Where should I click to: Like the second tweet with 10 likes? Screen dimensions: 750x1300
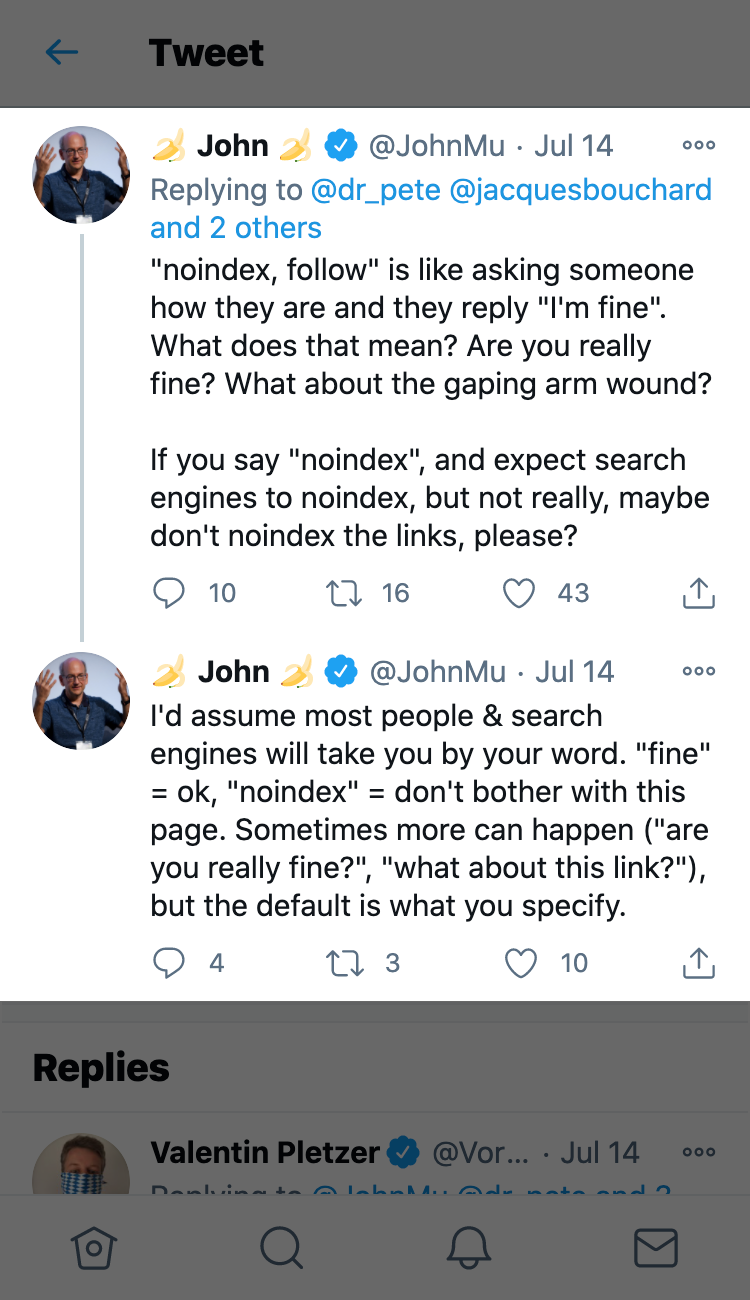[x=520, y=963]
